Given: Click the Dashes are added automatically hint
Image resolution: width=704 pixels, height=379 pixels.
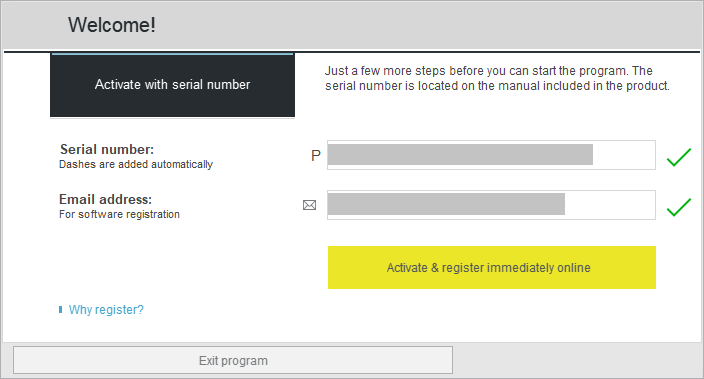Looking at the screenshot, I should [136, 164].
